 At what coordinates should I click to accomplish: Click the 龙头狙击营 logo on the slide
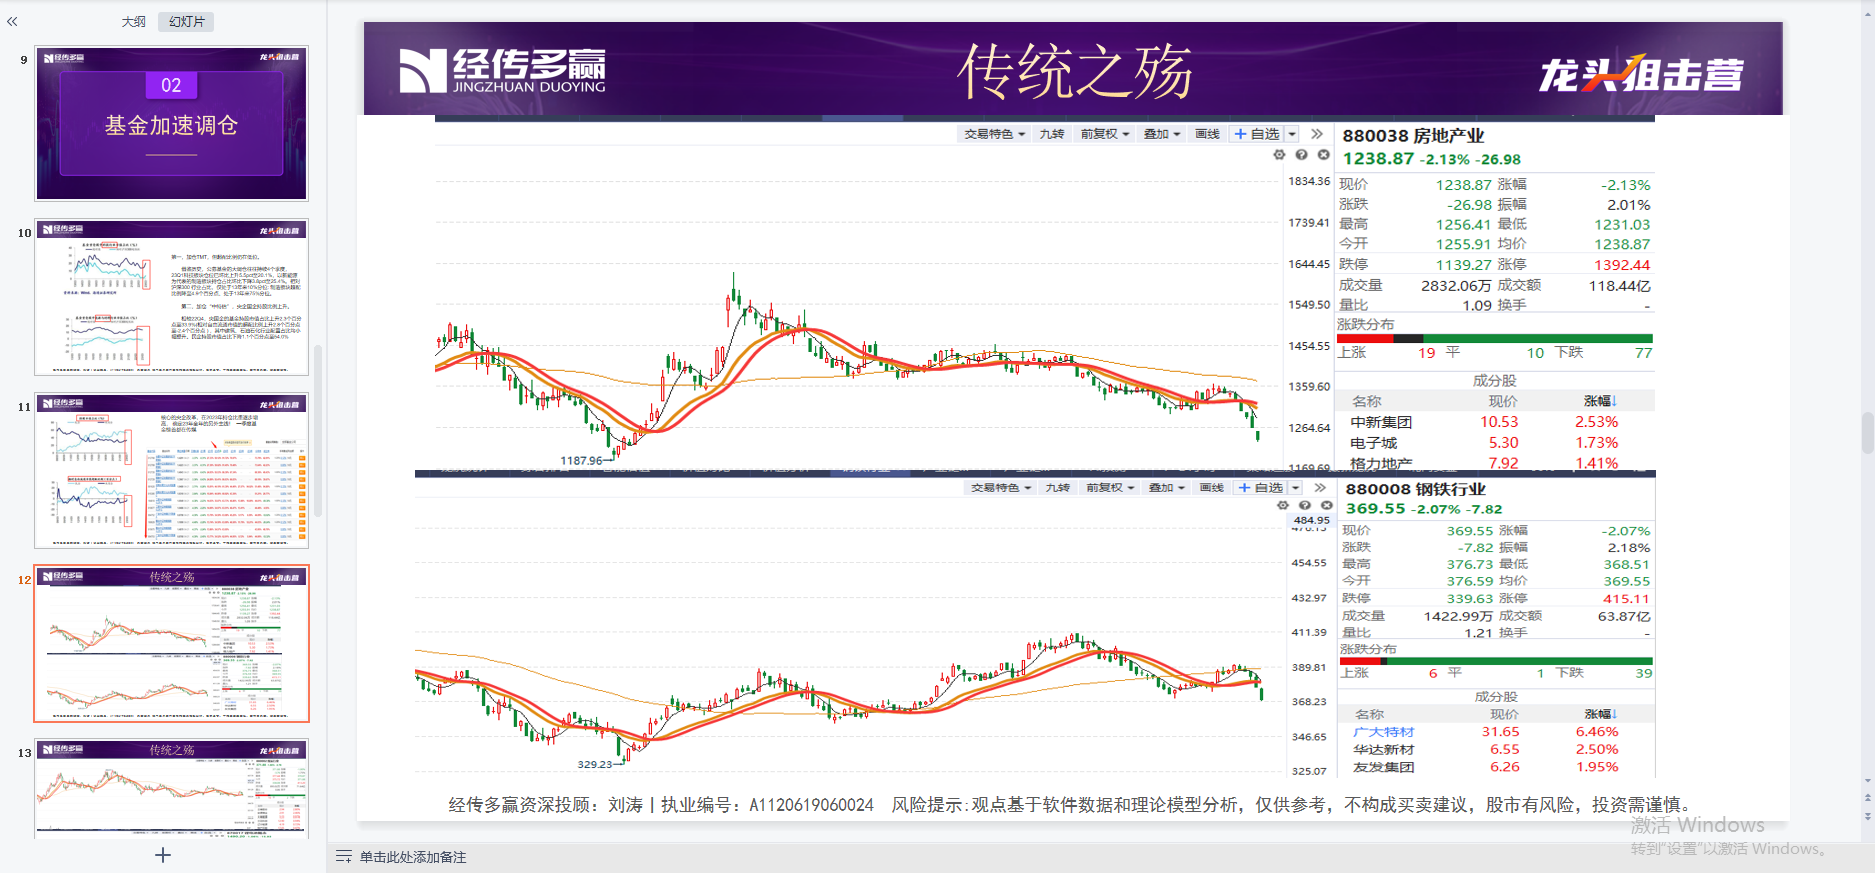coord(1641,73)
